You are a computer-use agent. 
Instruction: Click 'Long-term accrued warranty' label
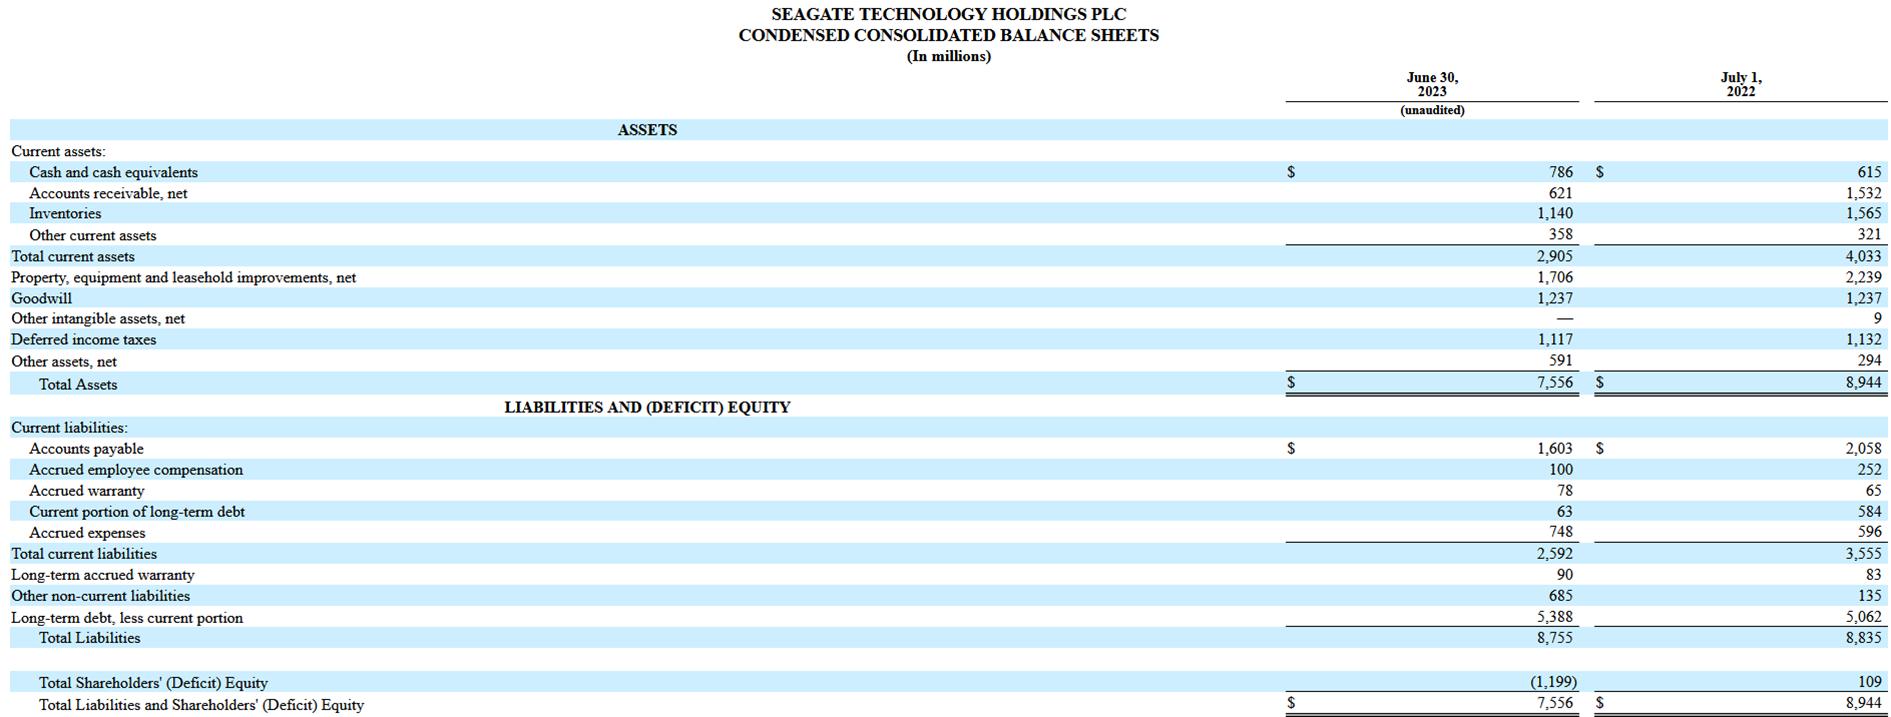pos(102,575)
